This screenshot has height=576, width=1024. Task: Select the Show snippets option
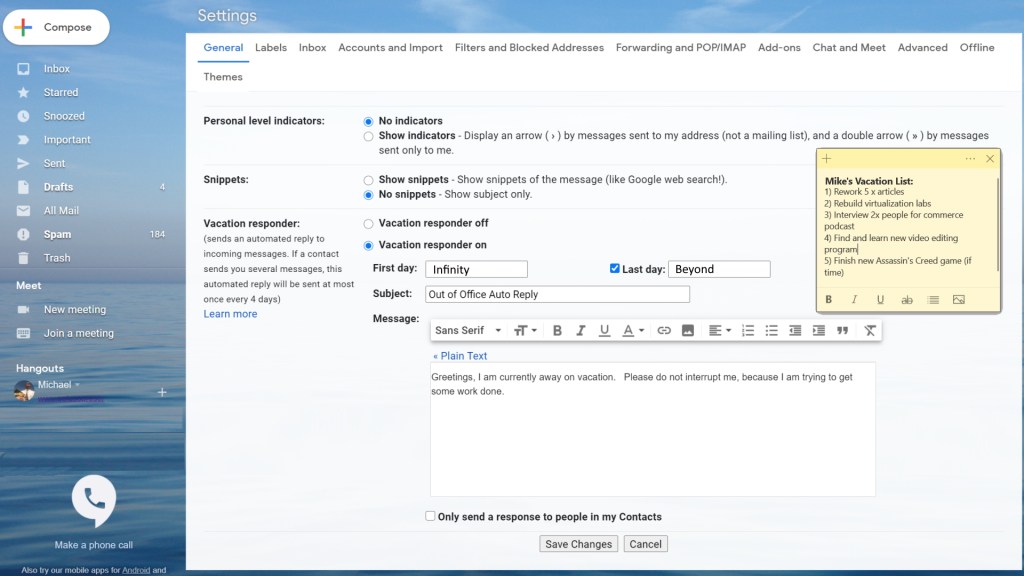[x=369, y=180]
